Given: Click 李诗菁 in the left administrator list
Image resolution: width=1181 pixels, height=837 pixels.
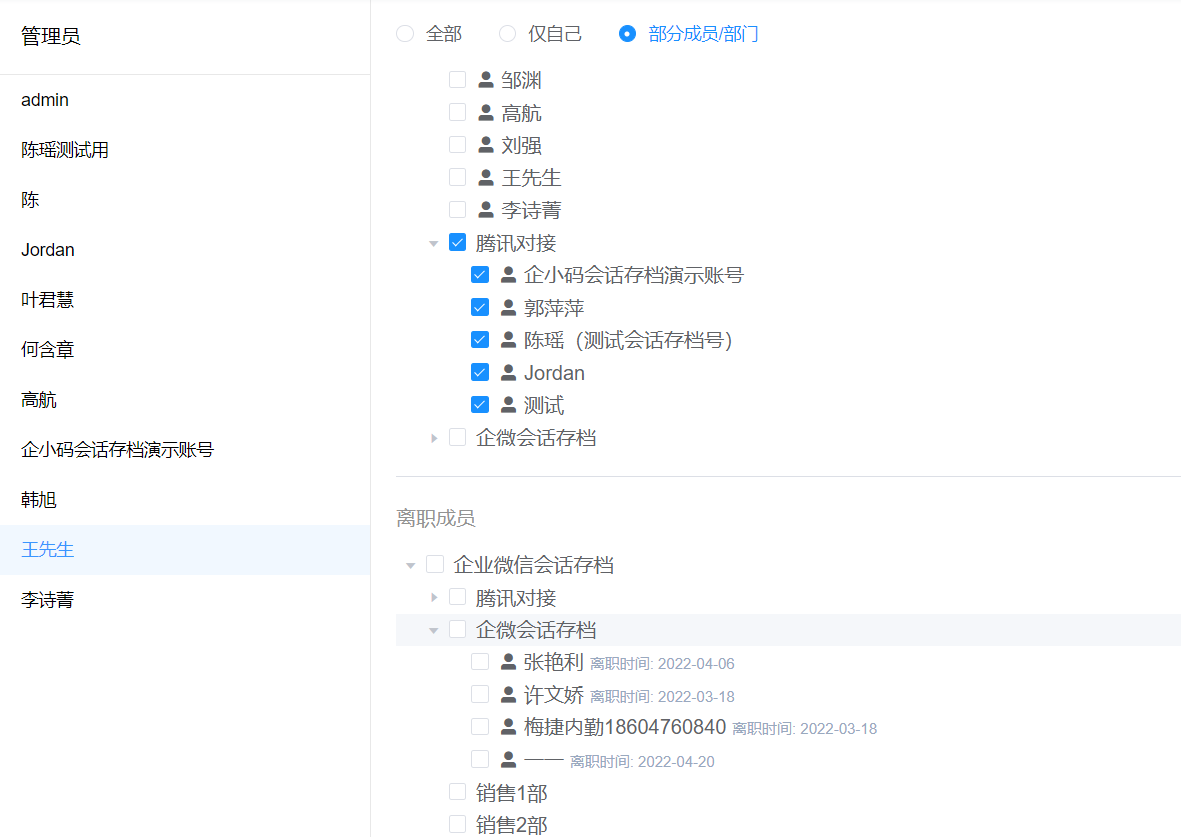Looking at the screenshot, I should (x=47, y=600).
